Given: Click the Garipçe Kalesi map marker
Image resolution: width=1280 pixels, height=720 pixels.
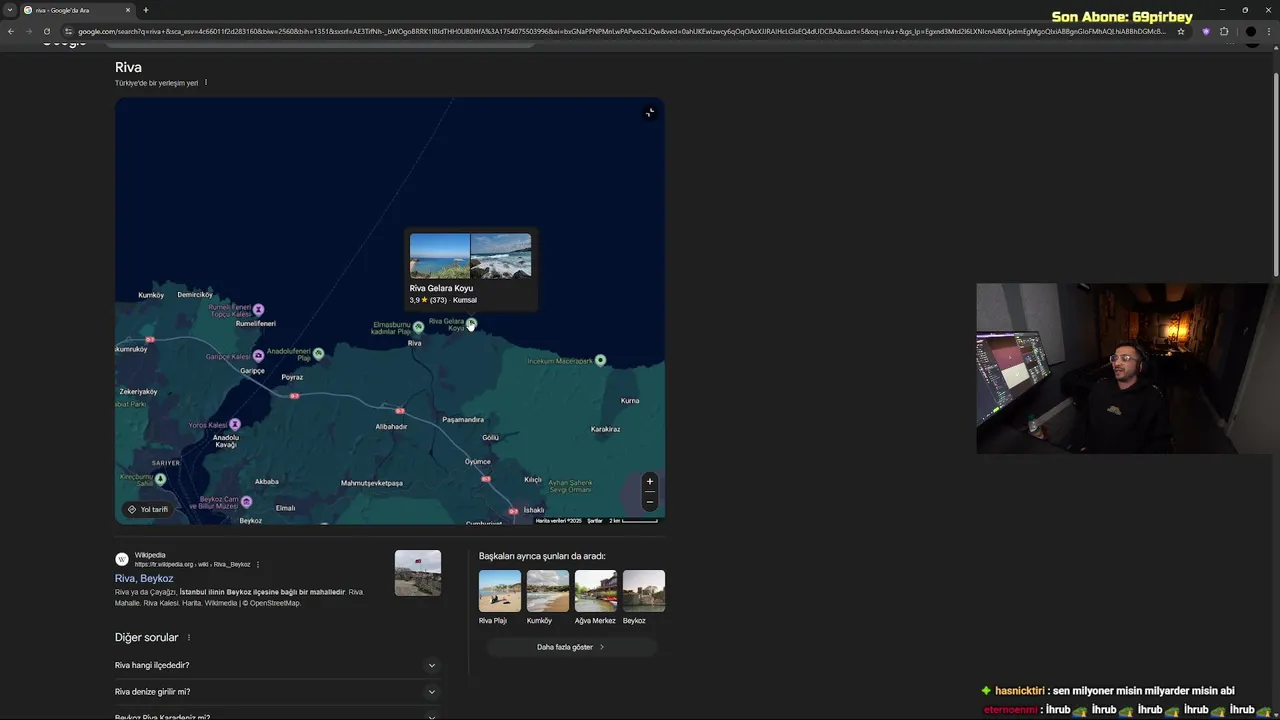Looking at the screenshot, I should pos(258,356).
